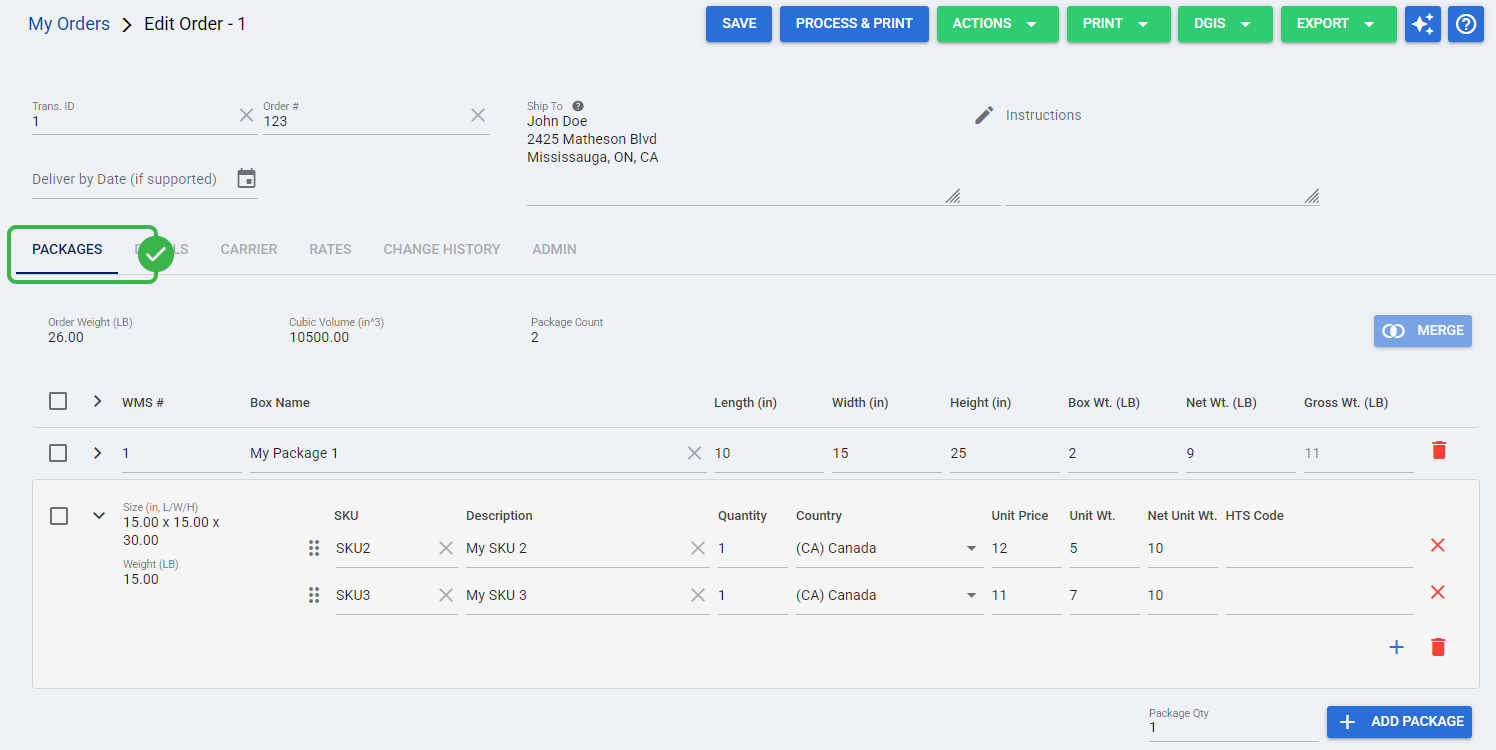Expand all packages header chevron
1496x750 pixels.
tap(97, 401)
